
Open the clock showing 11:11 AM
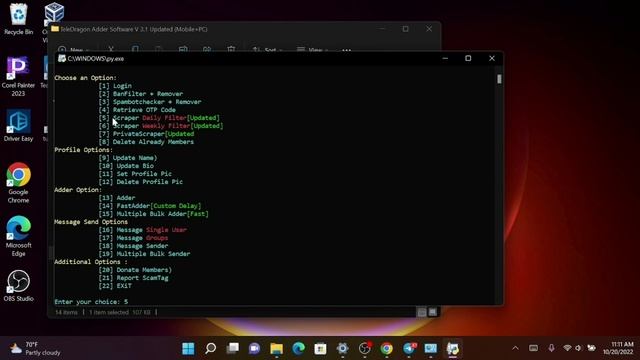[x=618, y=348]
